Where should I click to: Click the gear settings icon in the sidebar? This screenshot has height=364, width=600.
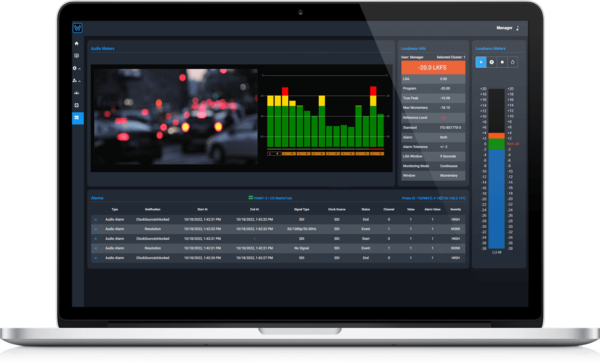[75, 68]
